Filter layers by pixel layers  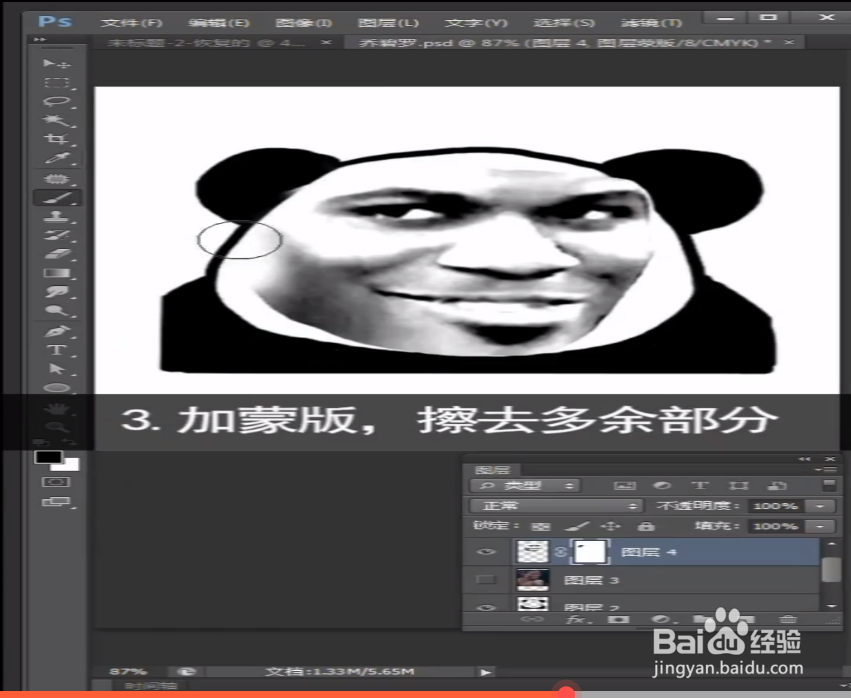tap(624, 485)
